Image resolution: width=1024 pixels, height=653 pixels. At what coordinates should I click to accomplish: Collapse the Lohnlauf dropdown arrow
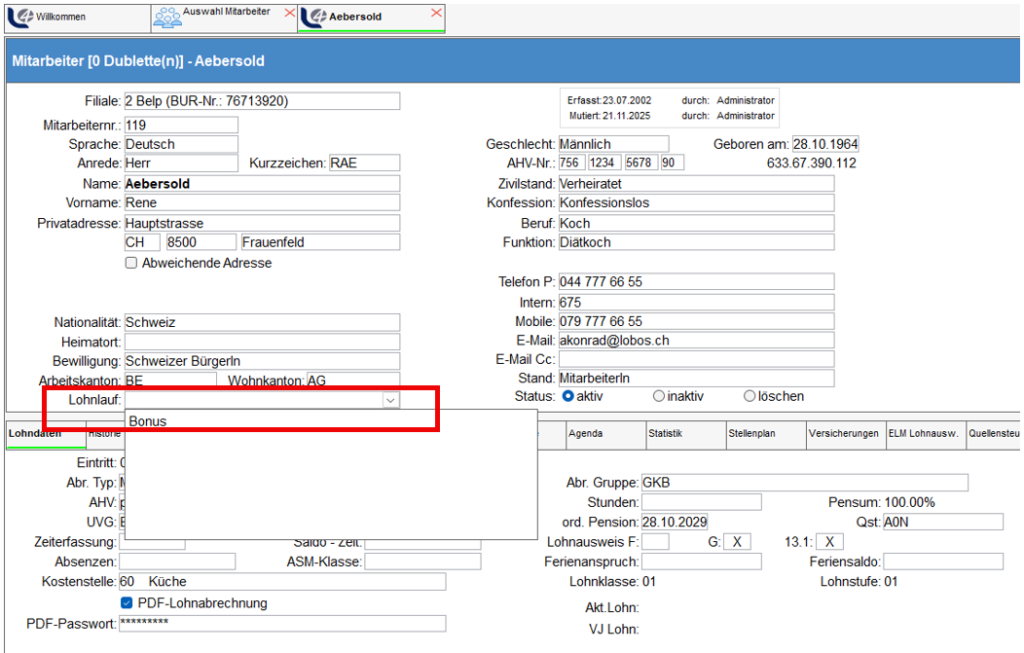coord(390,400)
